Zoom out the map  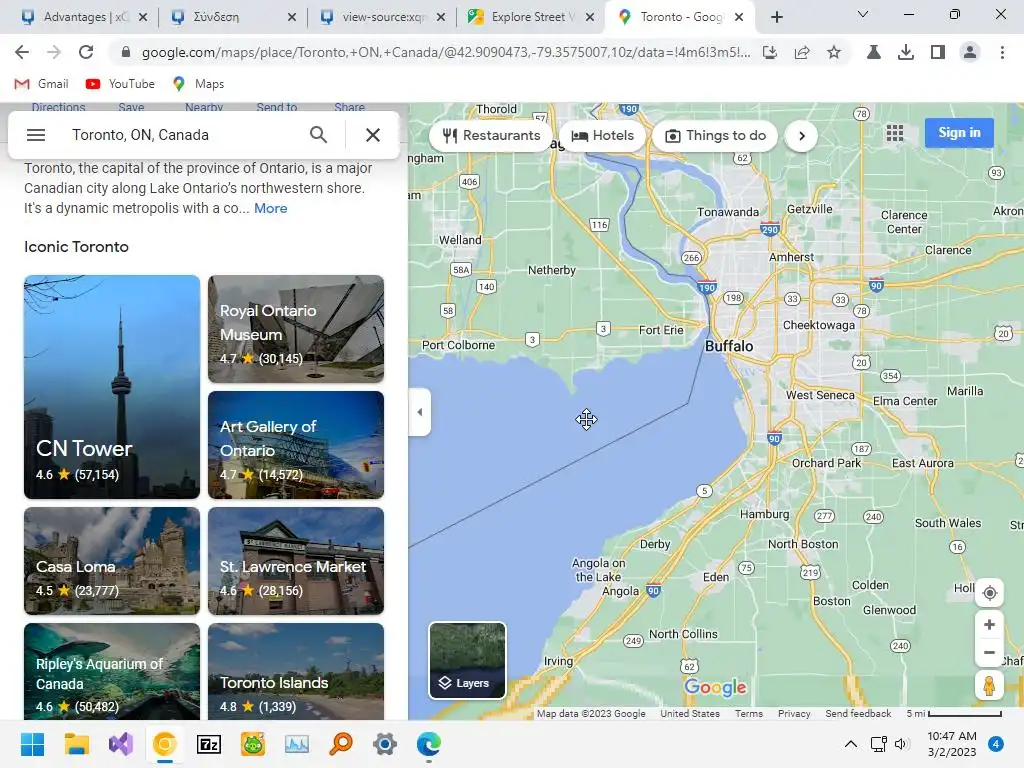989,652
